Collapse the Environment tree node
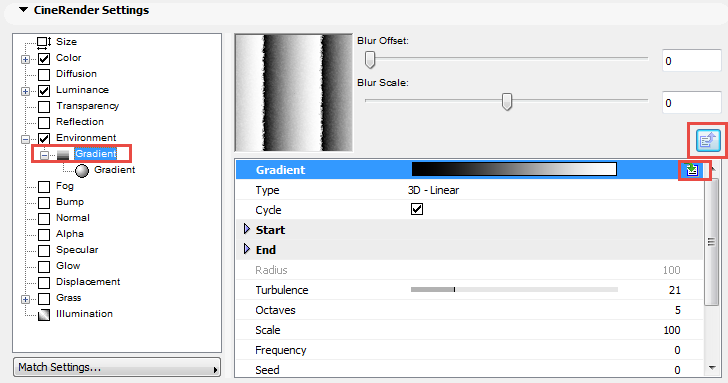Viewport: 728px width, 383px height. [26, 139]
